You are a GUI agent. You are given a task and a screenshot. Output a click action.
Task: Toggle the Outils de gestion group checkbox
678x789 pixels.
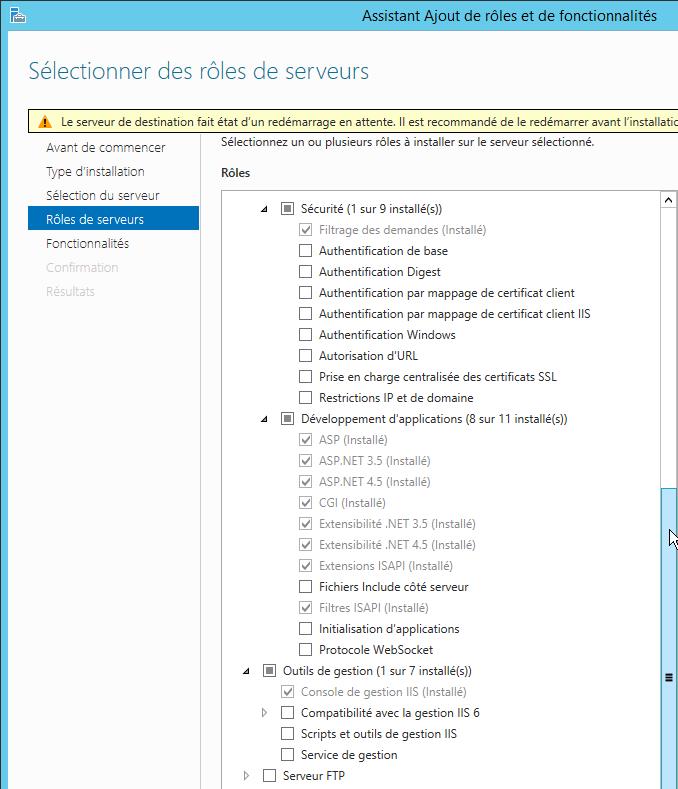pos(269,671)
